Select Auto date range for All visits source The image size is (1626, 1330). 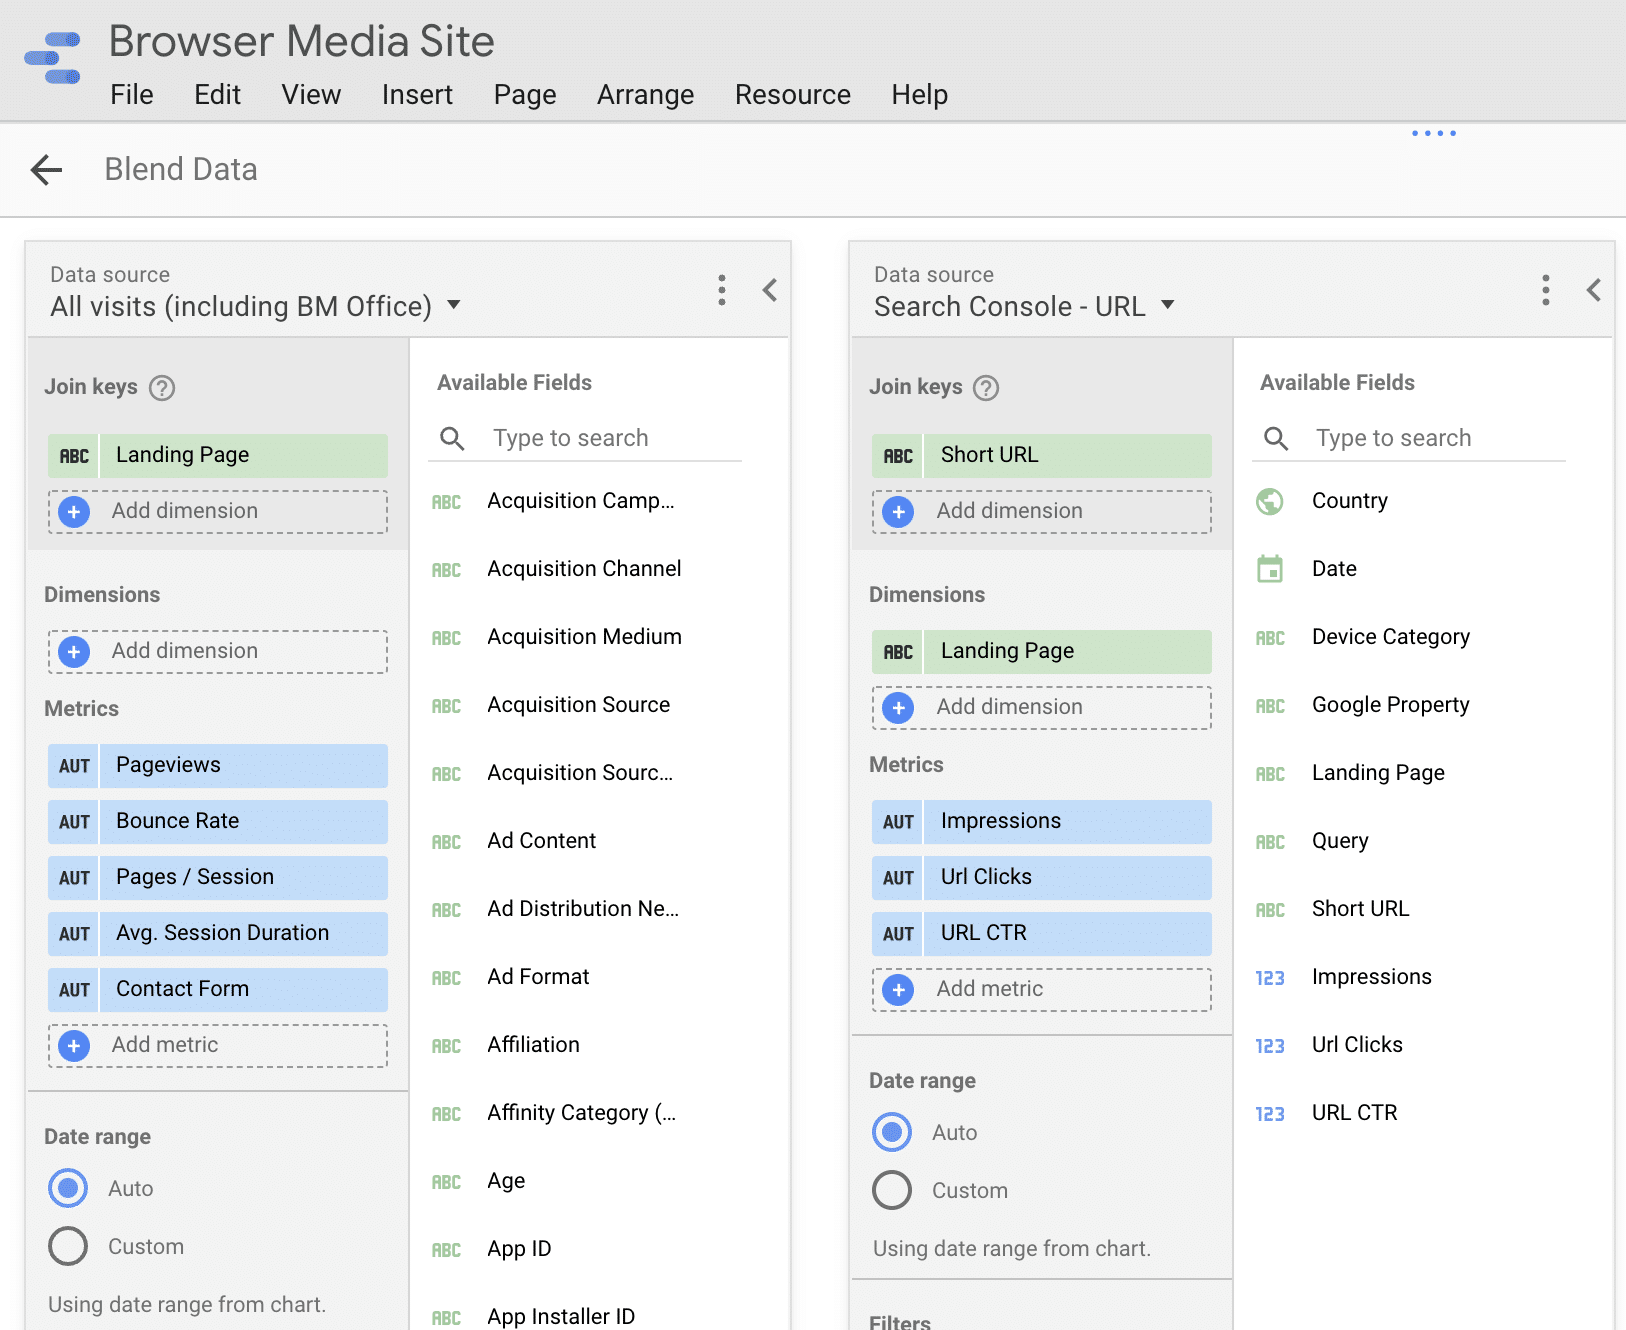pyautogui.click(x=68, y=1188)
